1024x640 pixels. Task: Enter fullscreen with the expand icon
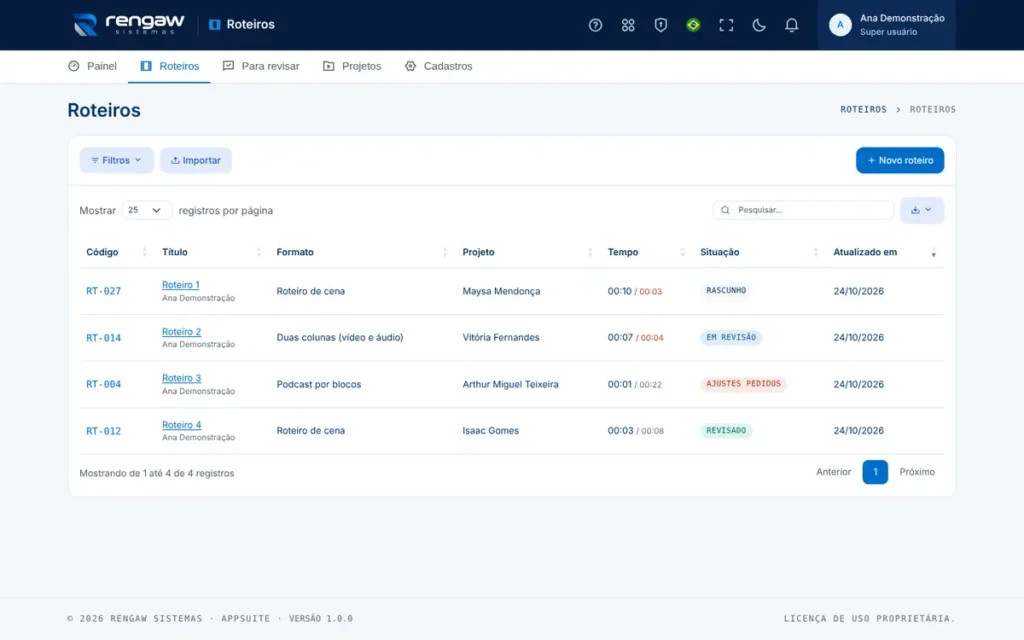726,25
